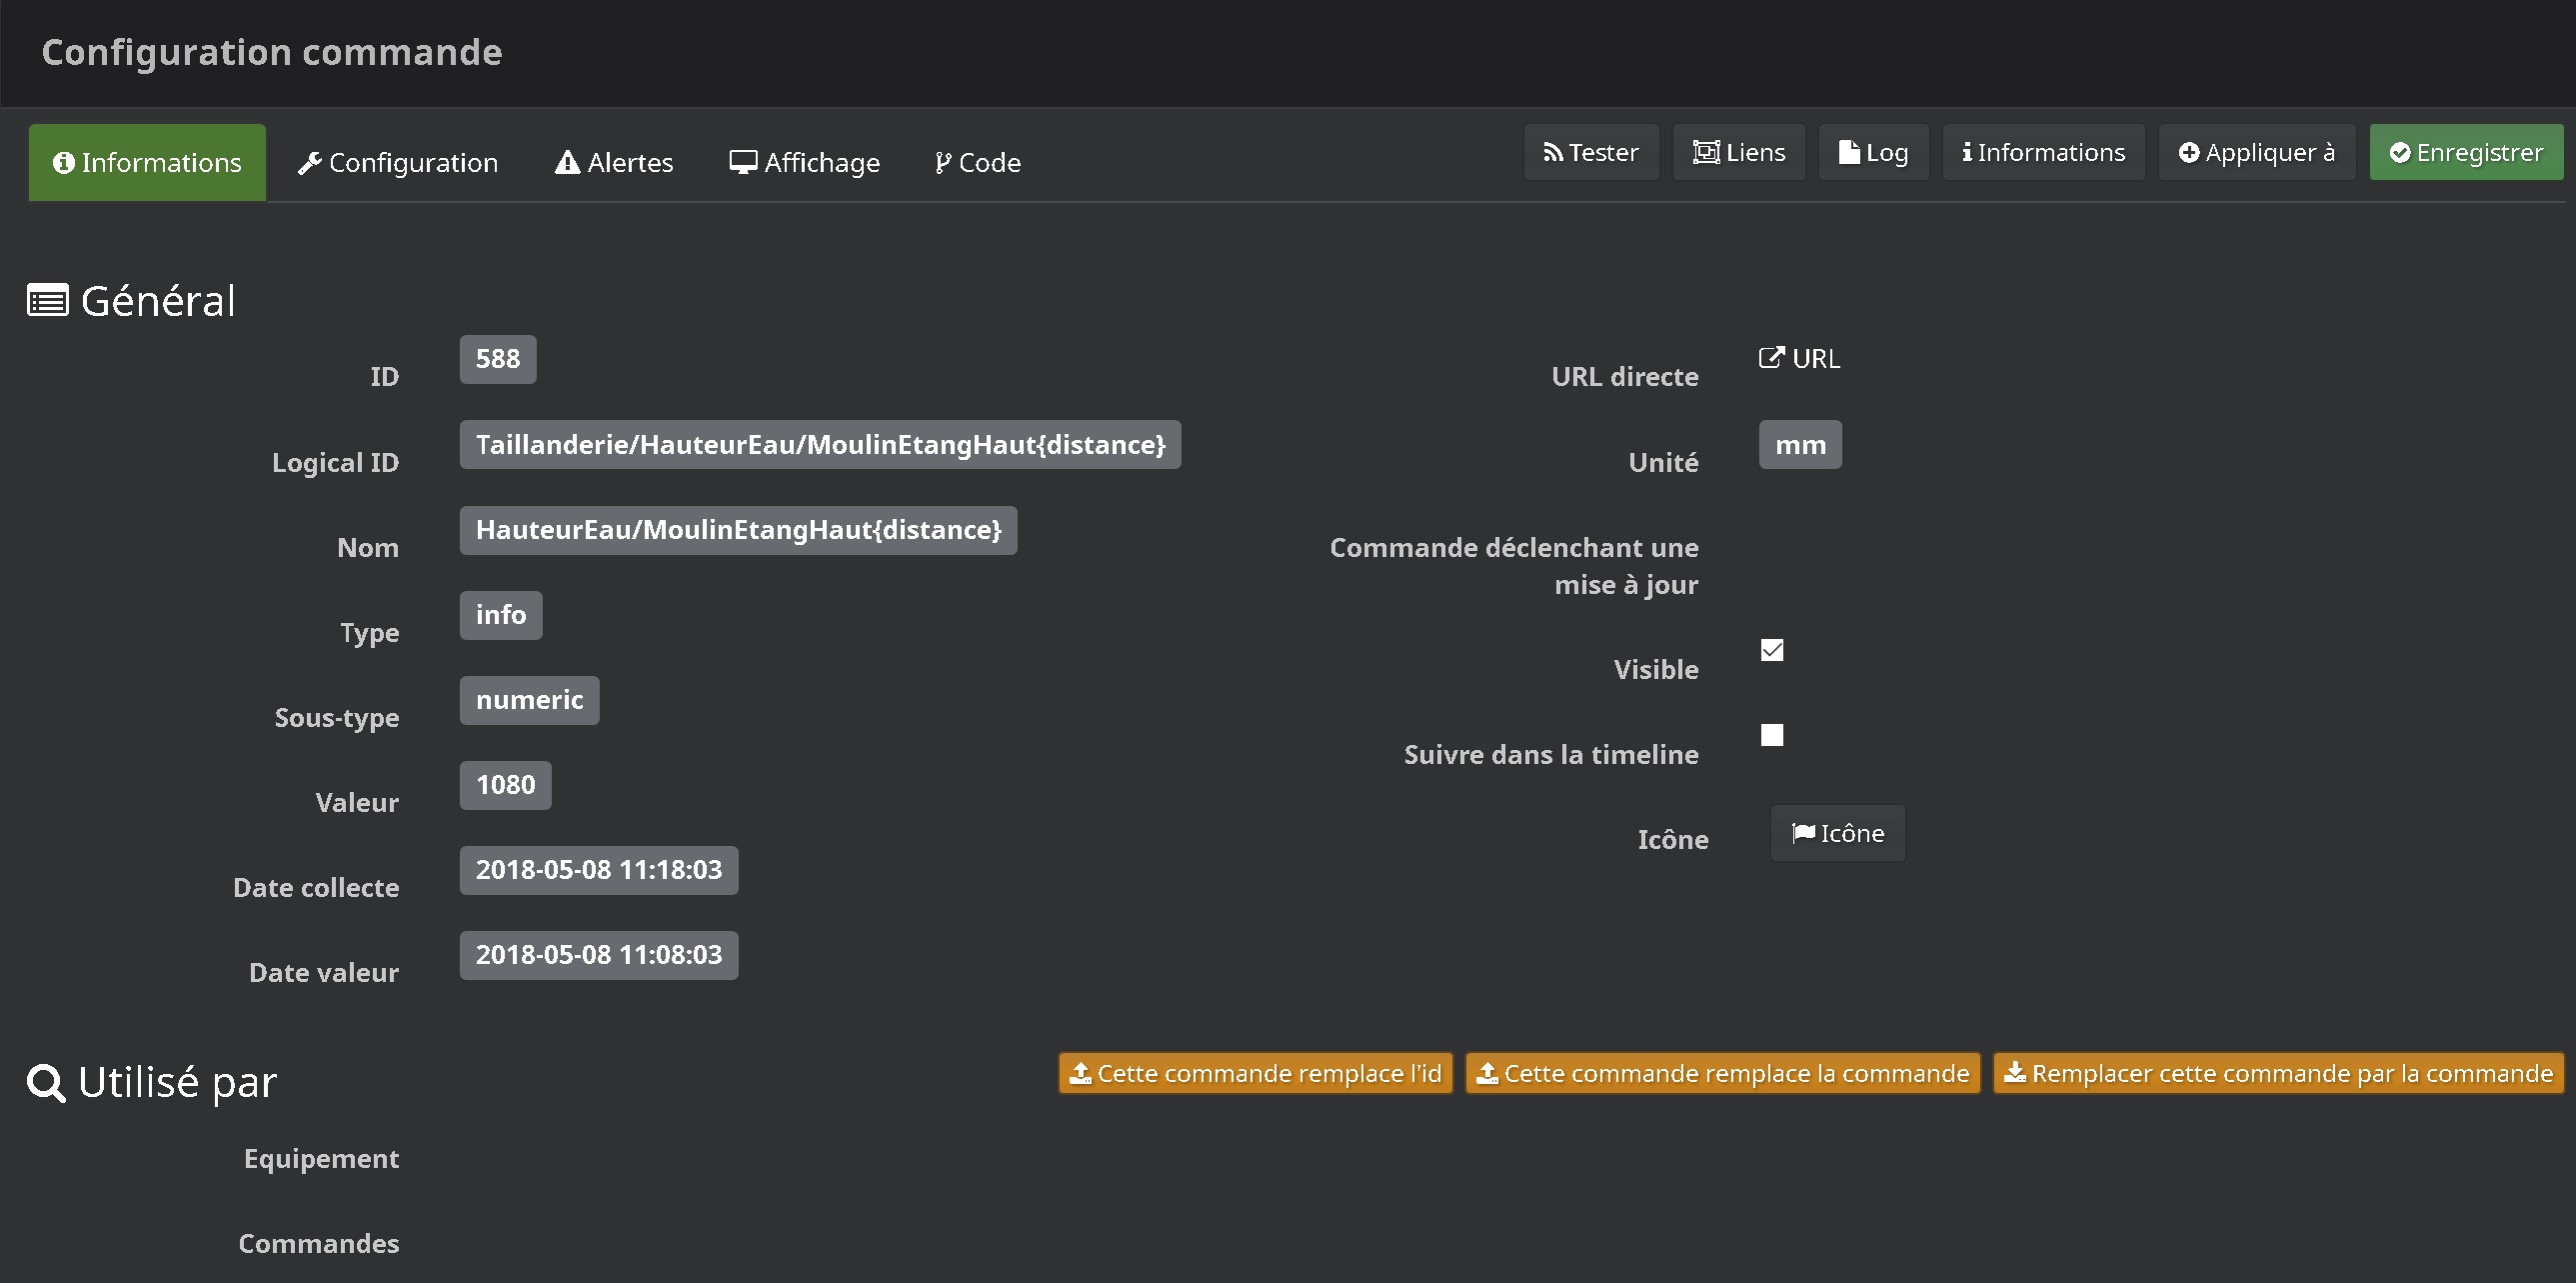Screen dimensions: 2576x1283
Task: Click Remplacer cette commande par la commande
Action: (x=2279, y=1073)
